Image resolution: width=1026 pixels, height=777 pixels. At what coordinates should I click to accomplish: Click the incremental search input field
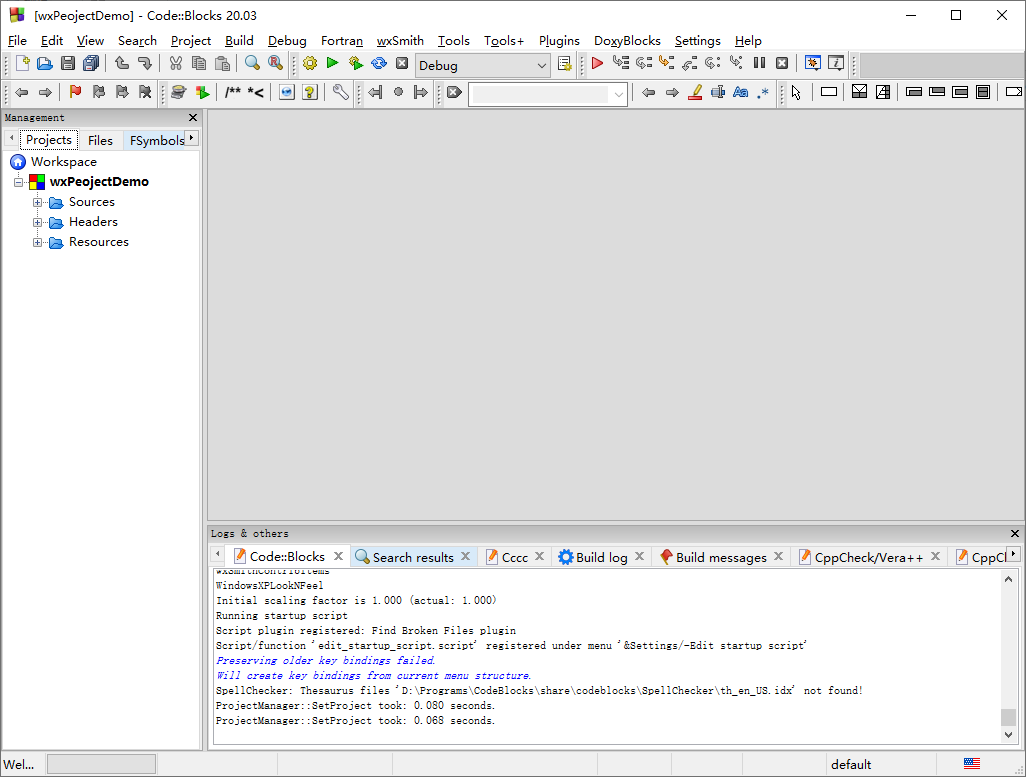tap(540, 94)
